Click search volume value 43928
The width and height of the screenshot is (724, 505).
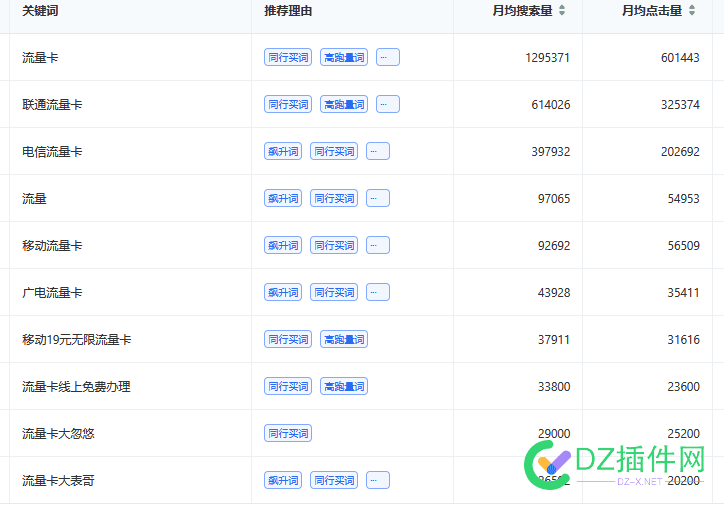[554, 293]
